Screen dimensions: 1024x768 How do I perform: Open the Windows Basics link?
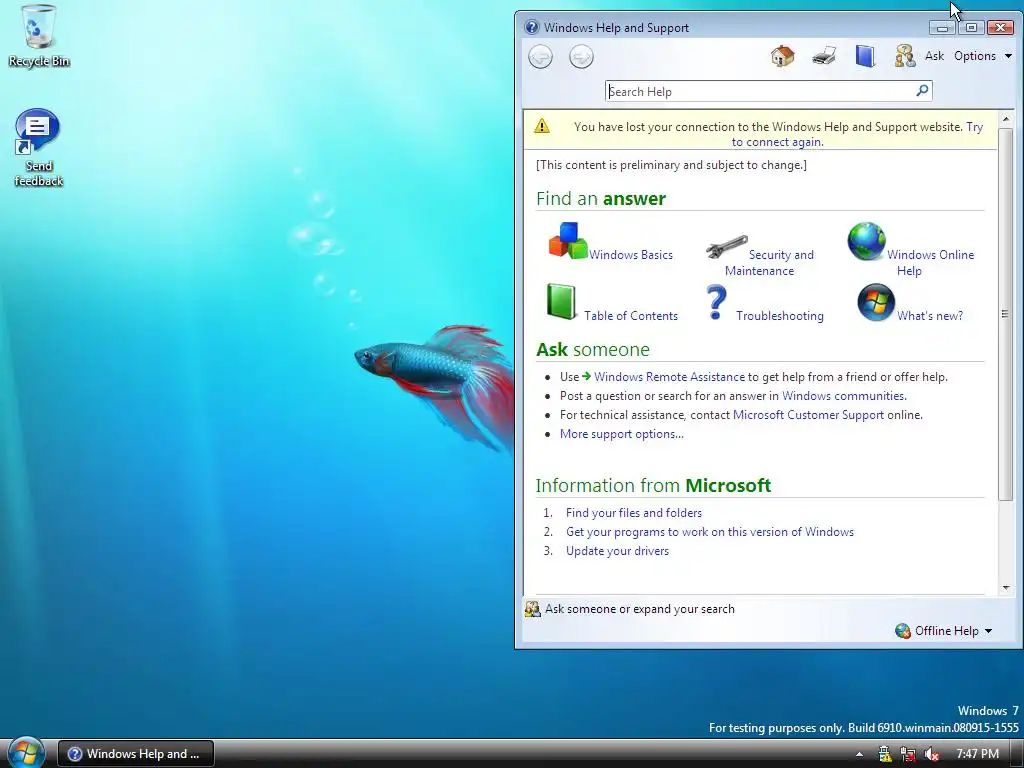click(x=631, y=255)
